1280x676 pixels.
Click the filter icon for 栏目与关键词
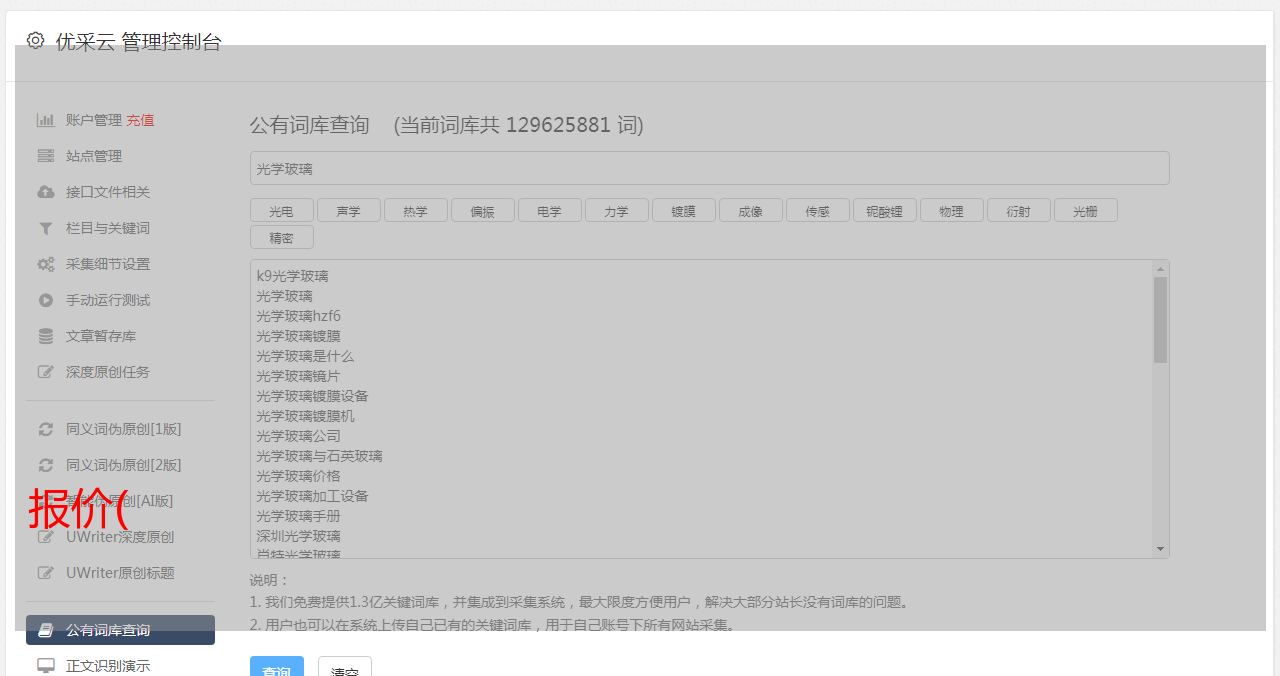[x=46, y=228]
